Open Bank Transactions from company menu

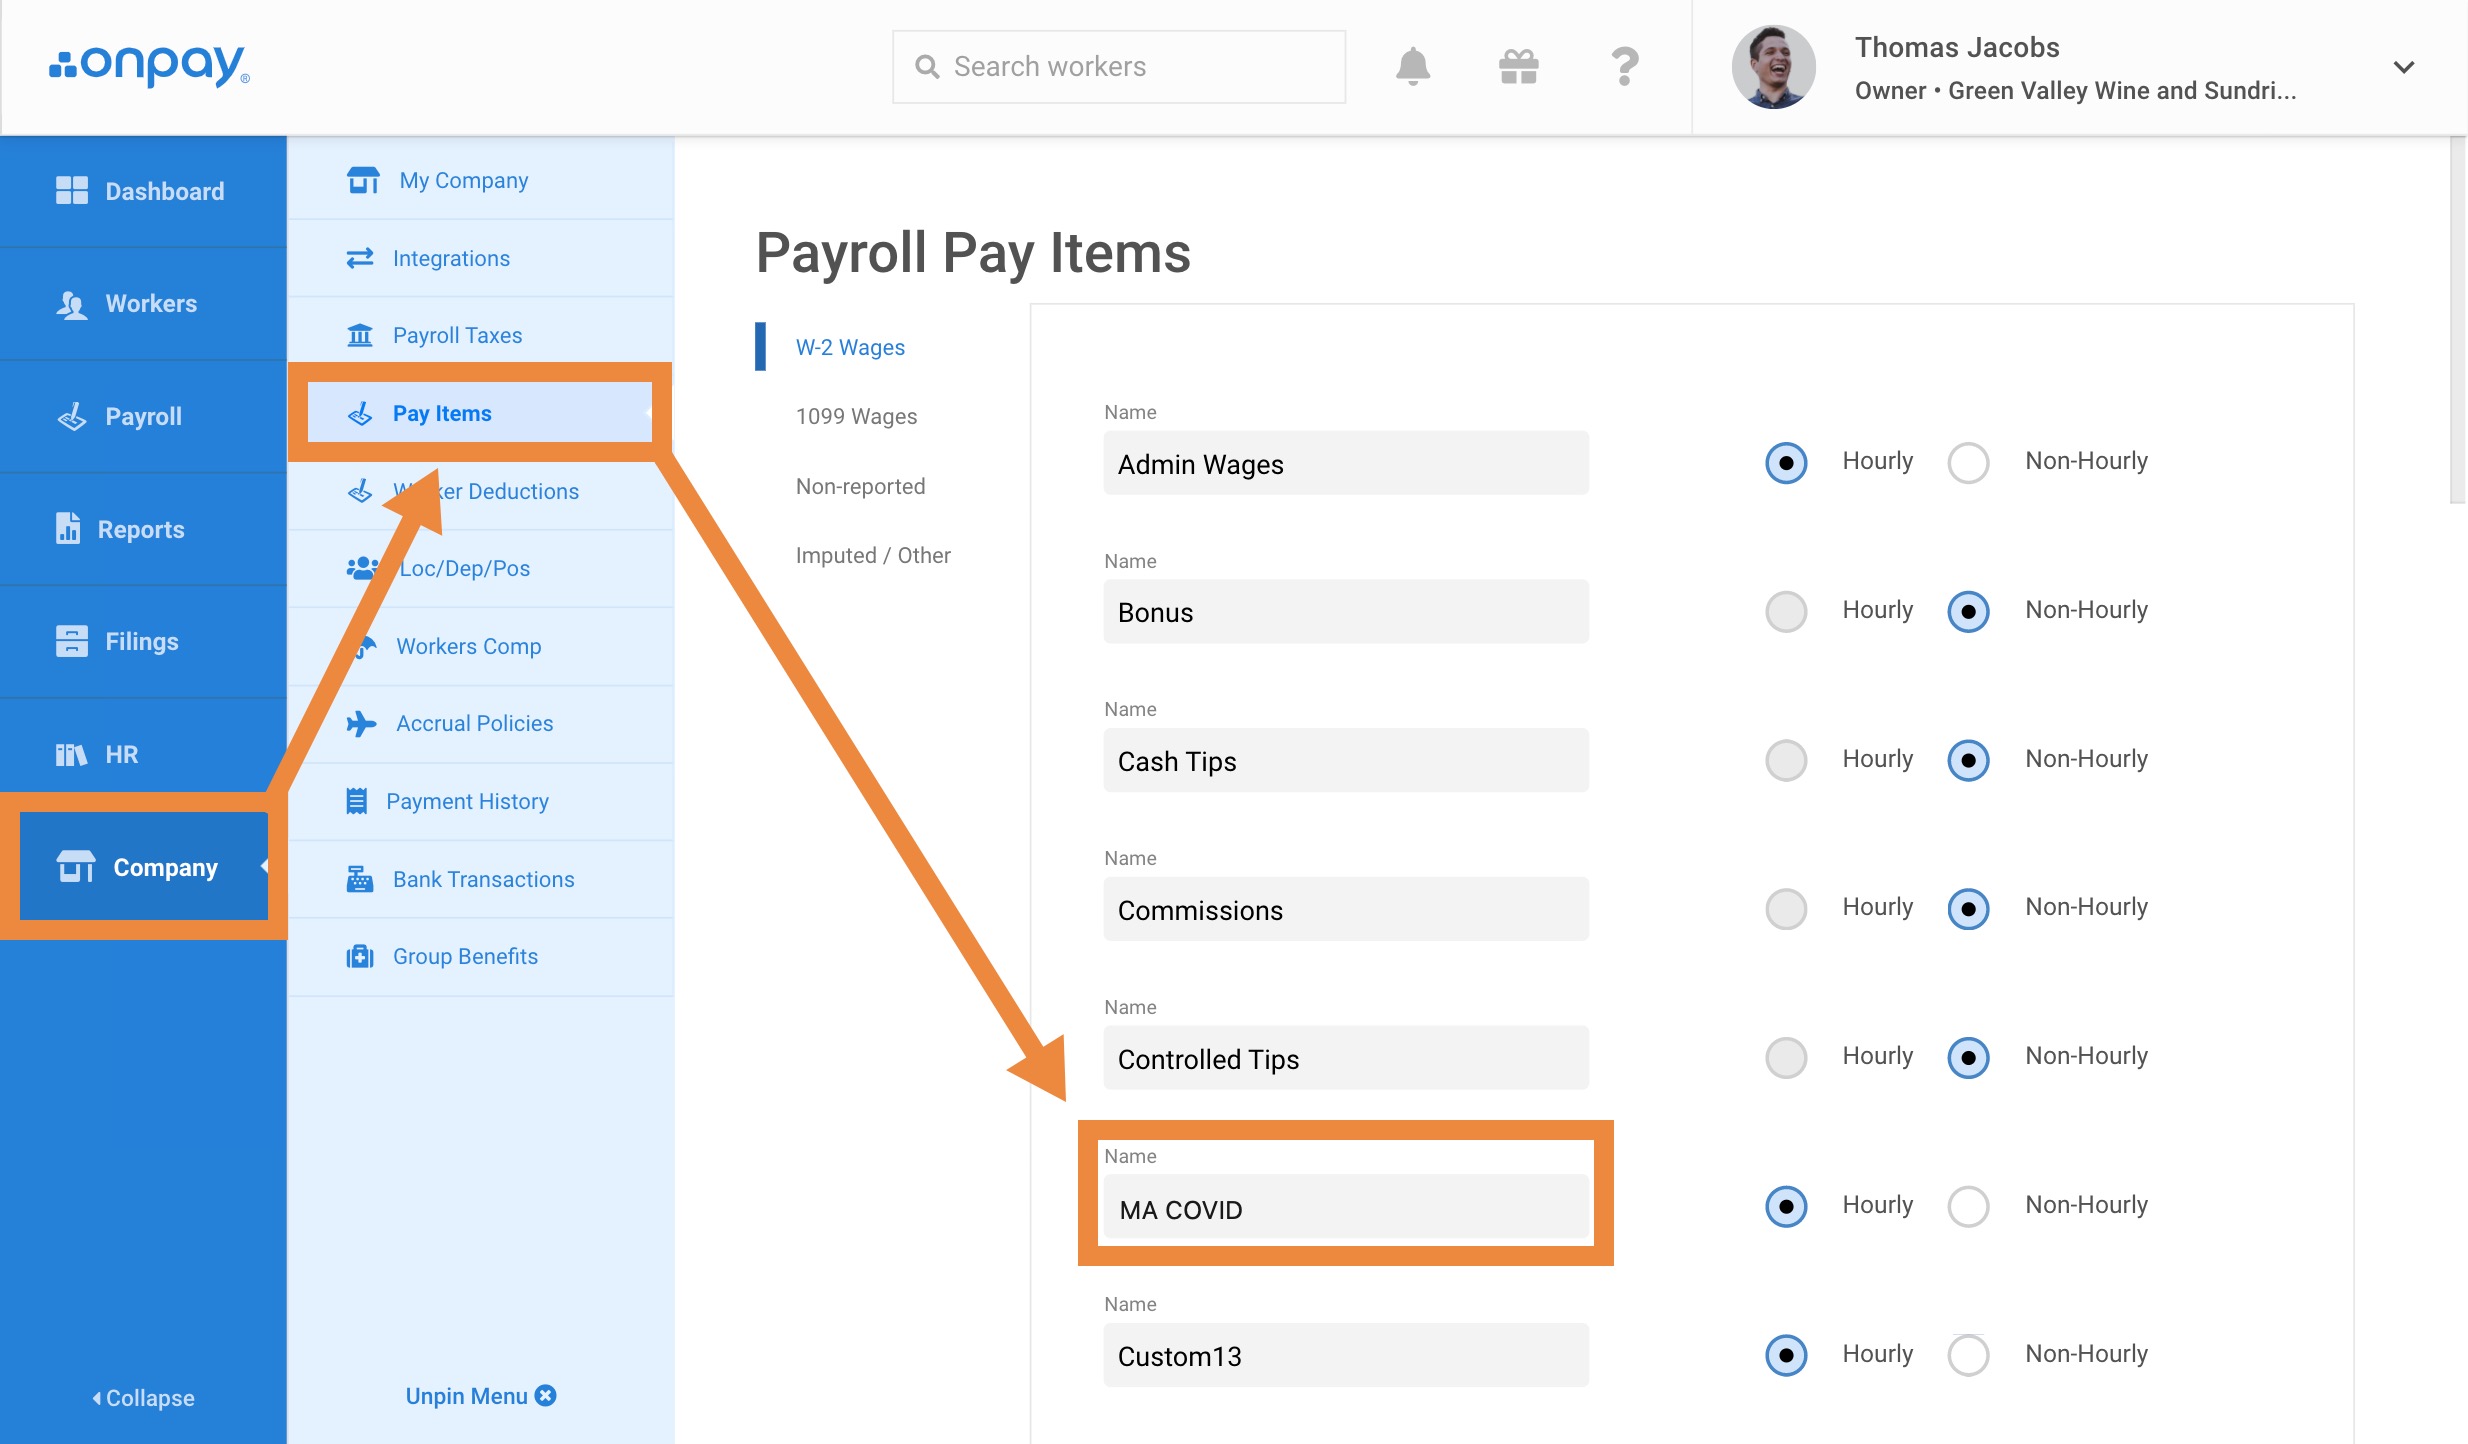(x=482, y=879)
